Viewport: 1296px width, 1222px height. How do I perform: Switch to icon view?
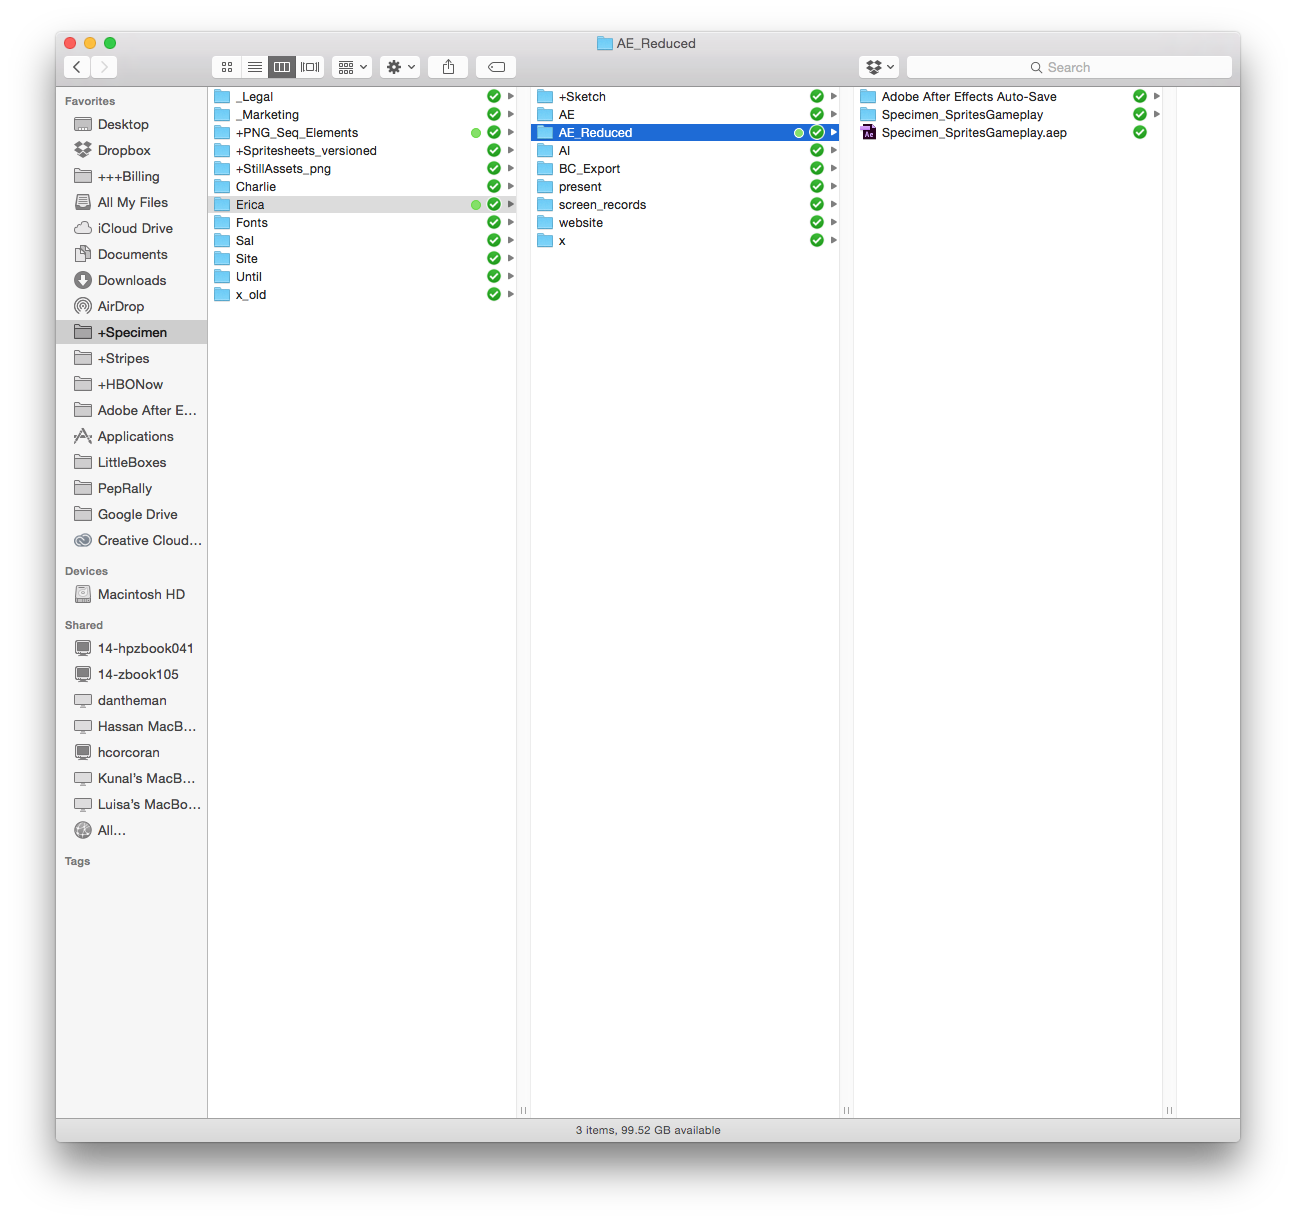pos(227,67)
